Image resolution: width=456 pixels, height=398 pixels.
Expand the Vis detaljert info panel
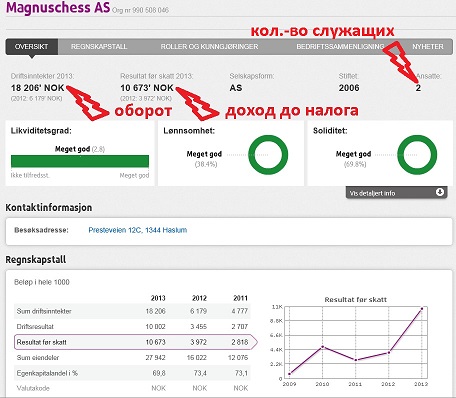396,193
